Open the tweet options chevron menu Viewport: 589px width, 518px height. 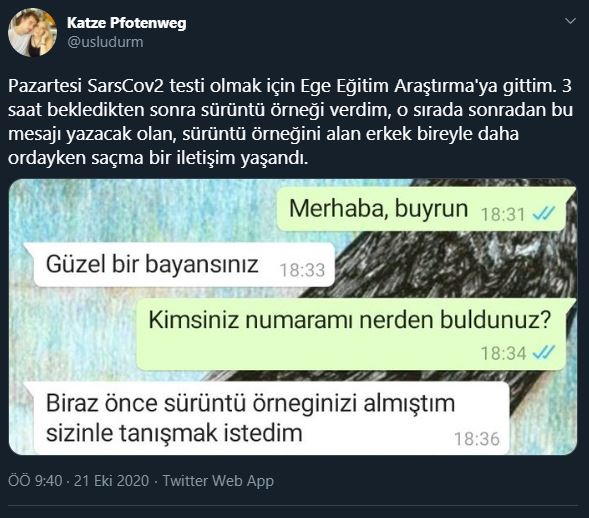571,21
